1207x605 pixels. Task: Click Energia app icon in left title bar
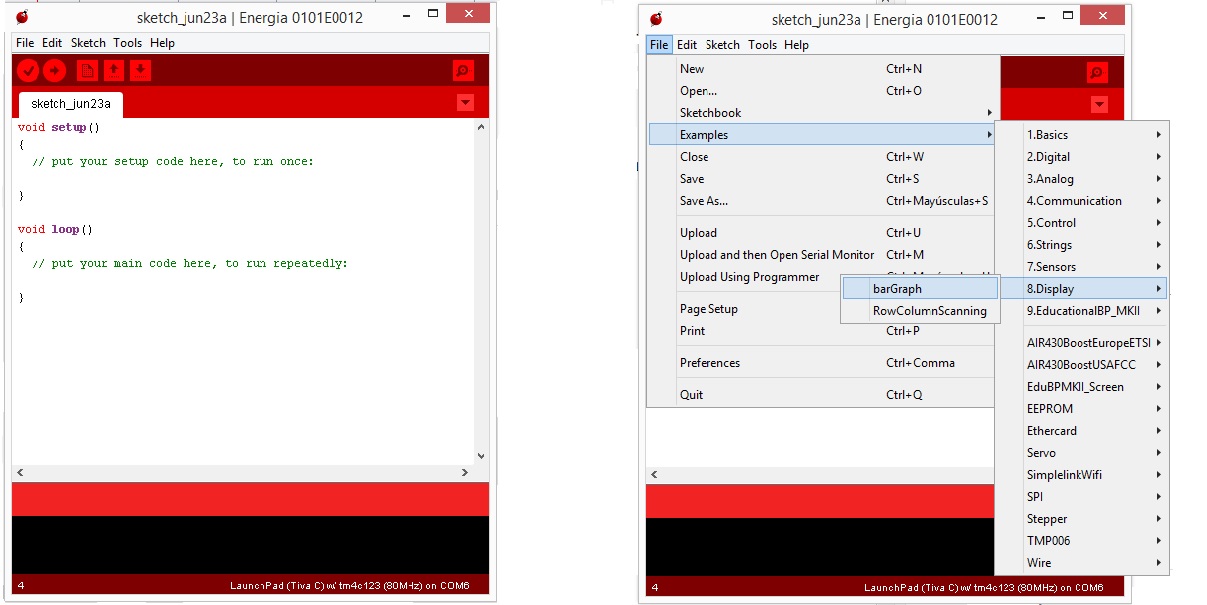click(23, 17)
